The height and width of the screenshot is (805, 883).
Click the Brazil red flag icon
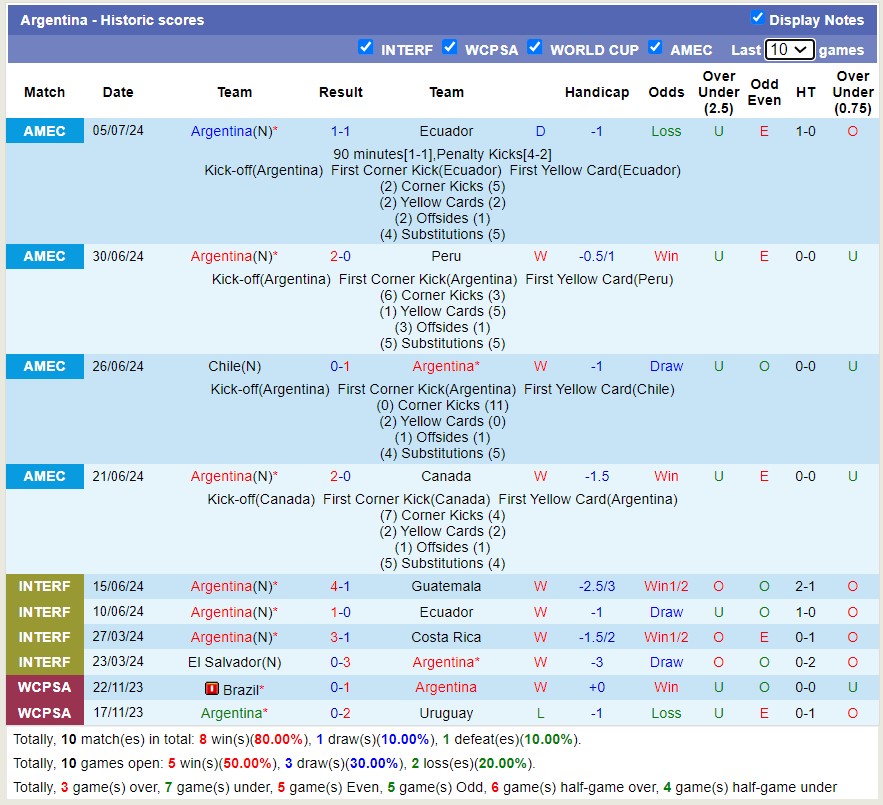tap(212, 688)
